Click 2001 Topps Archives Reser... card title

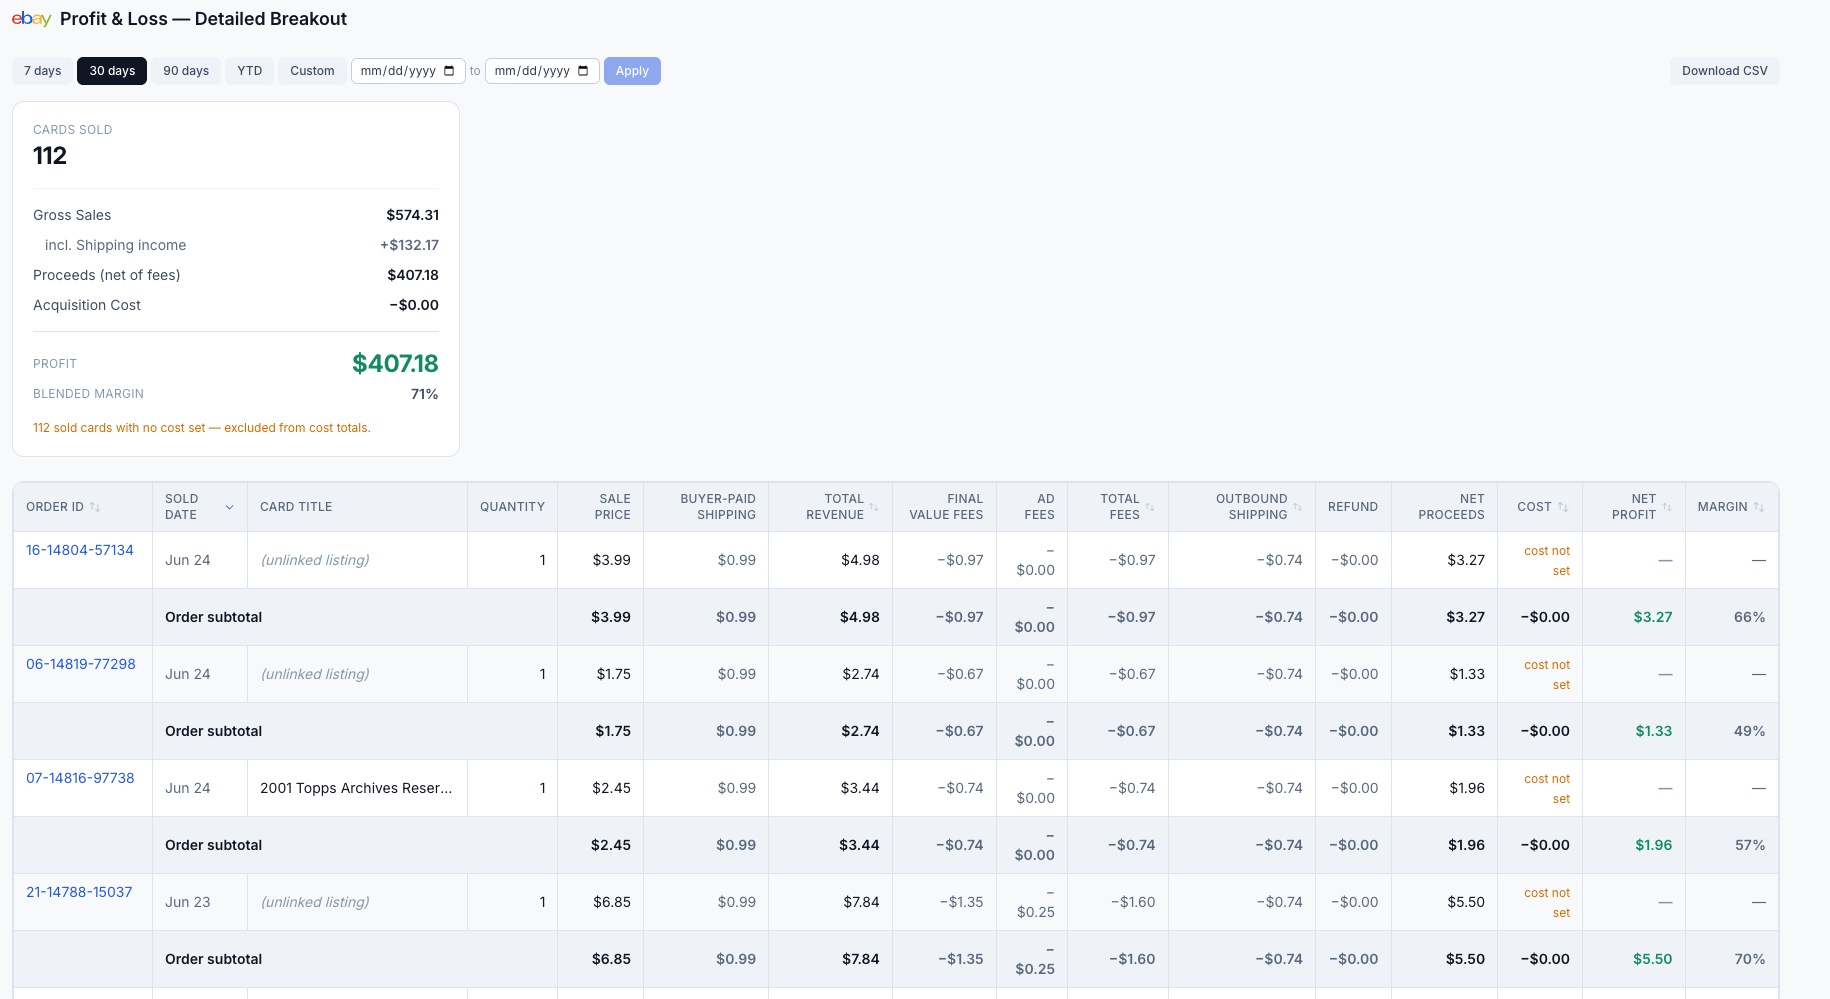point(356,788)
